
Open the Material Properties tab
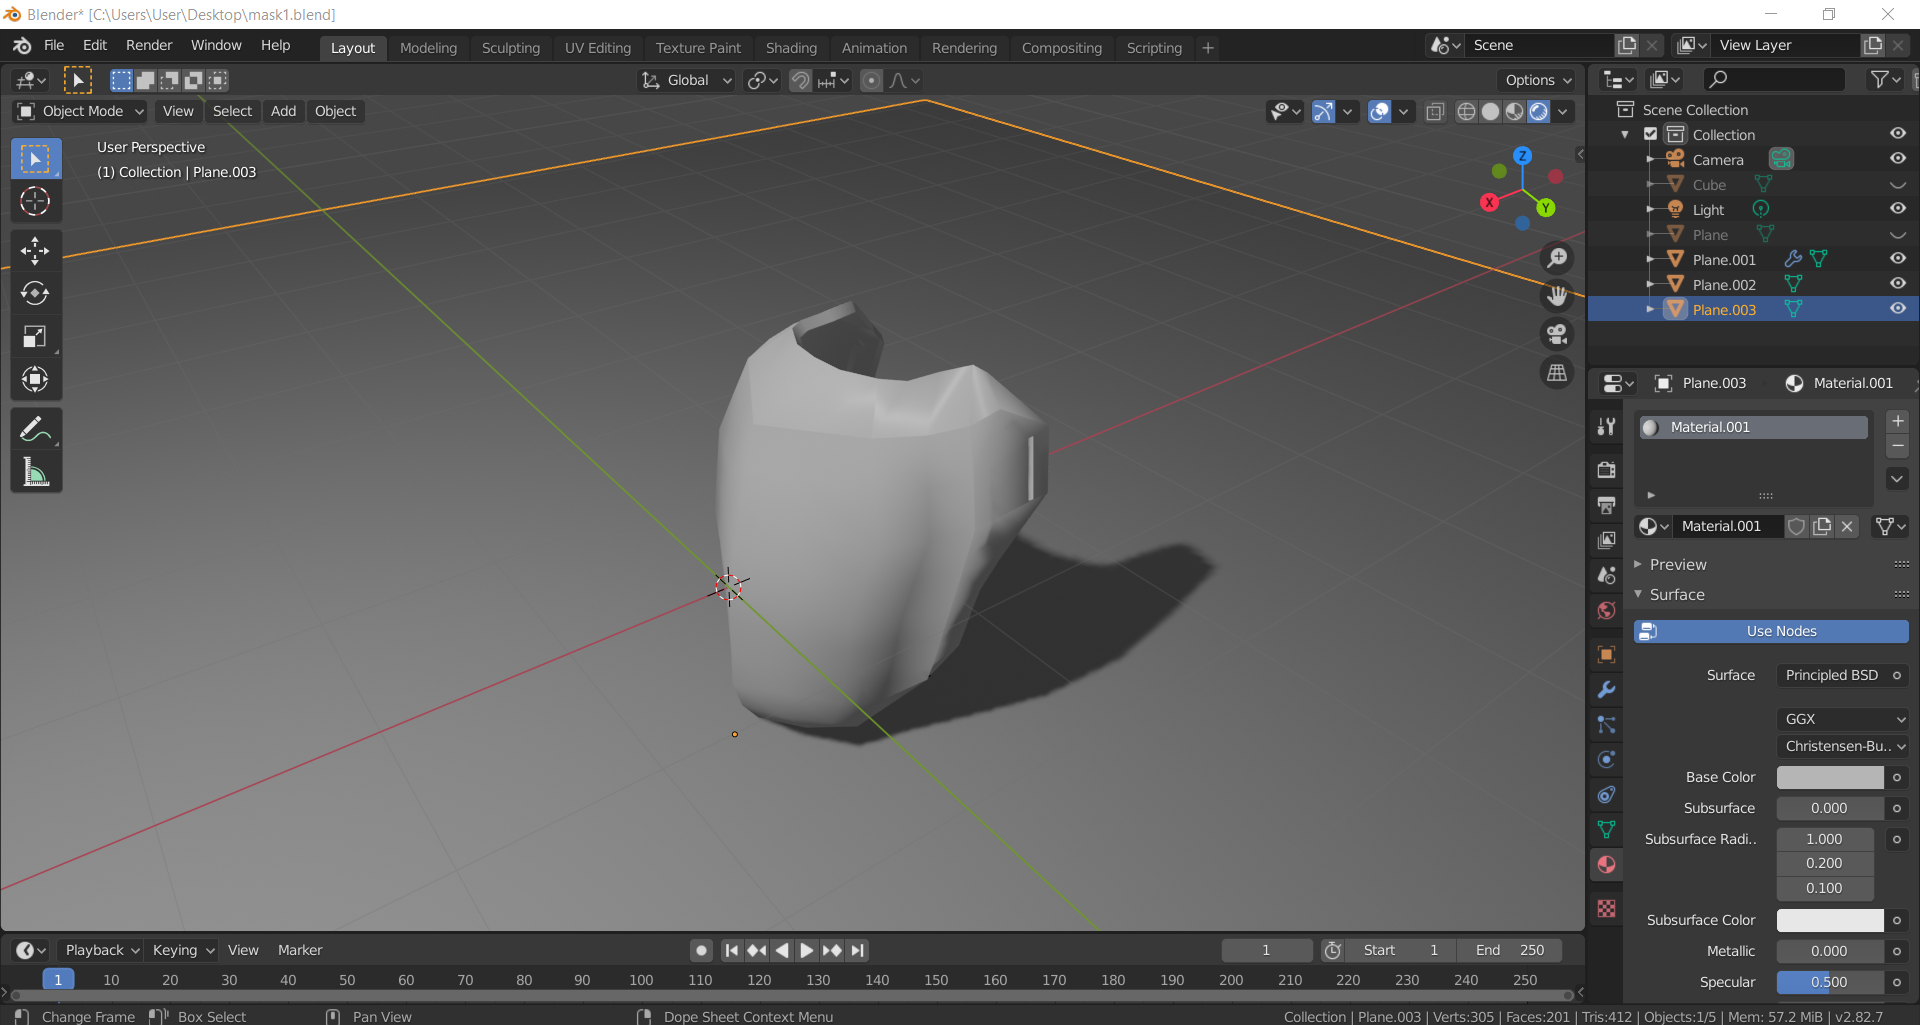(x=1606, y=864)
